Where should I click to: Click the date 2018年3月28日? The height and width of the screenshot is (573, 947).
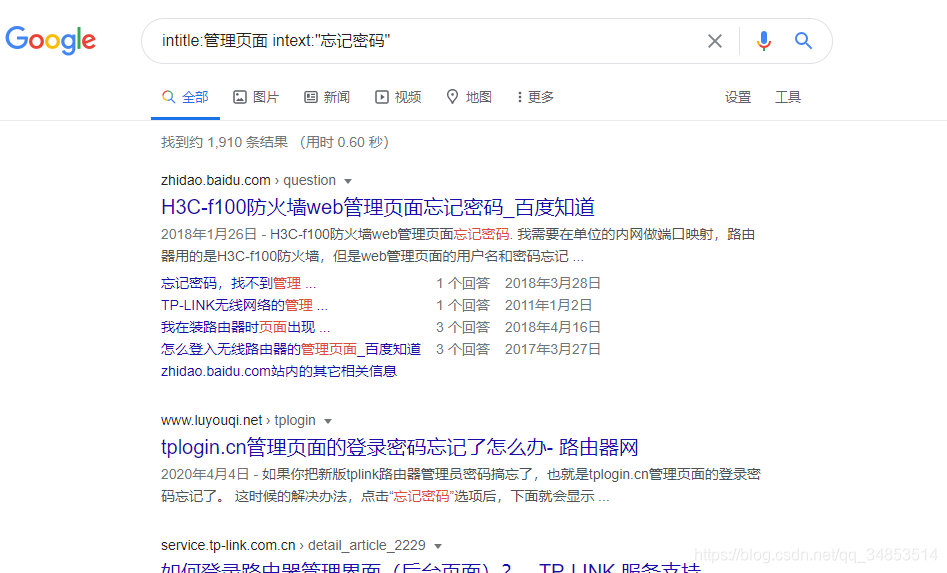click(x=553, y=283)
